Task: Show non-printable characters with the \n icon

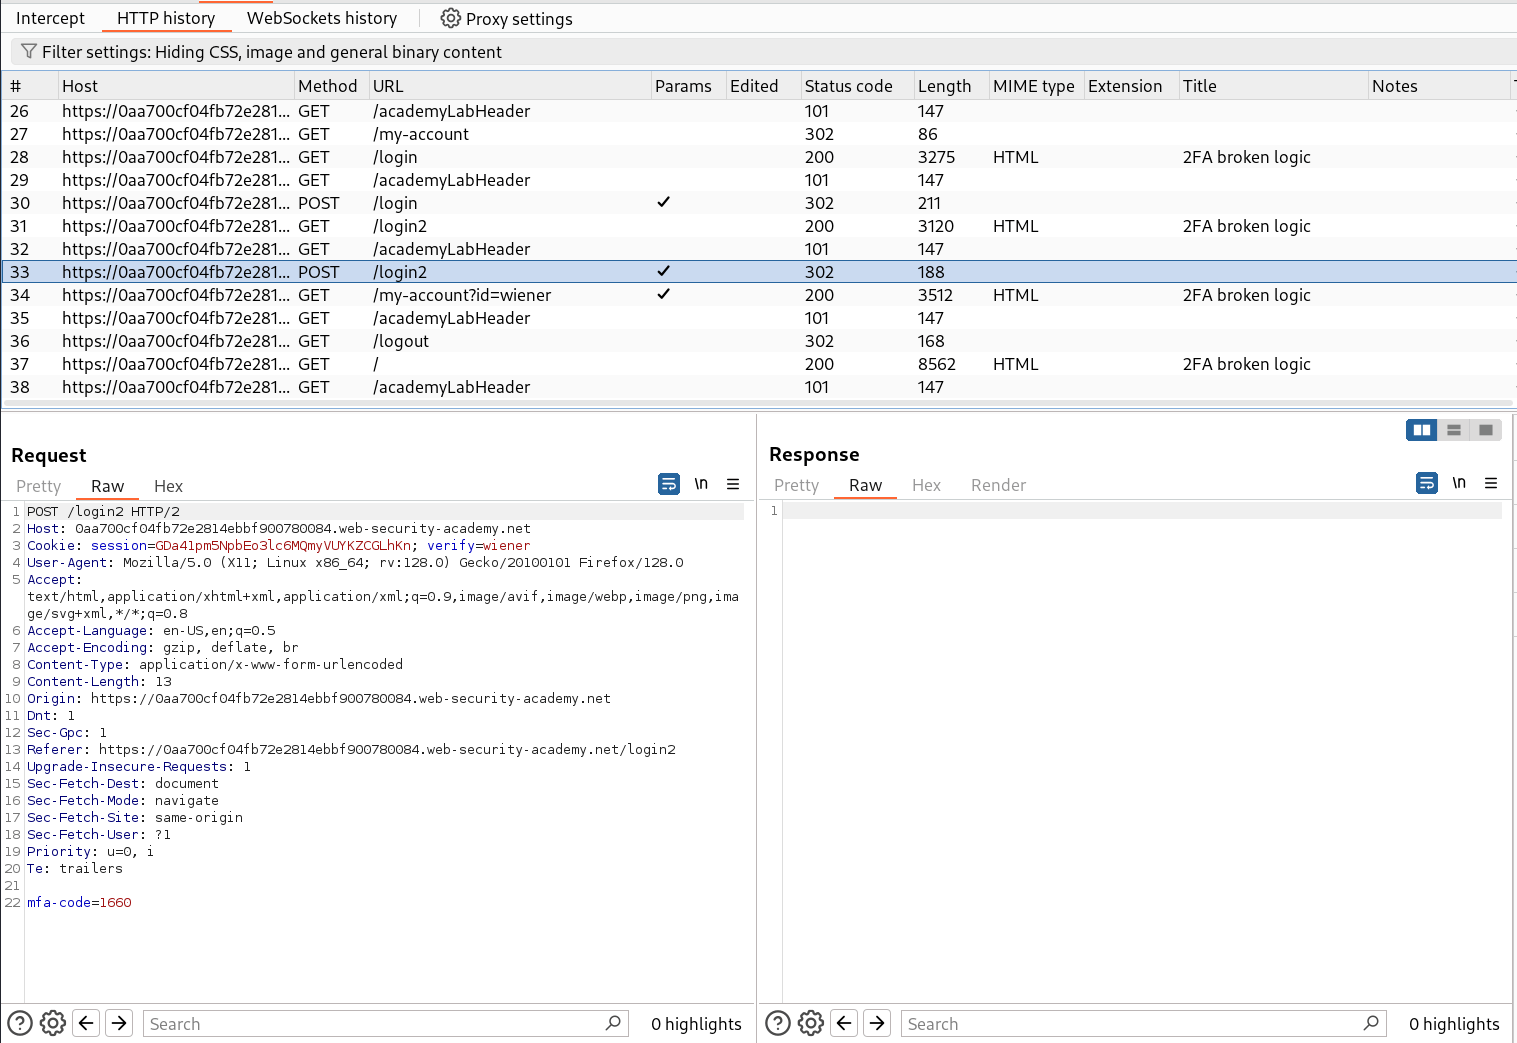Action: pos(701,484)
